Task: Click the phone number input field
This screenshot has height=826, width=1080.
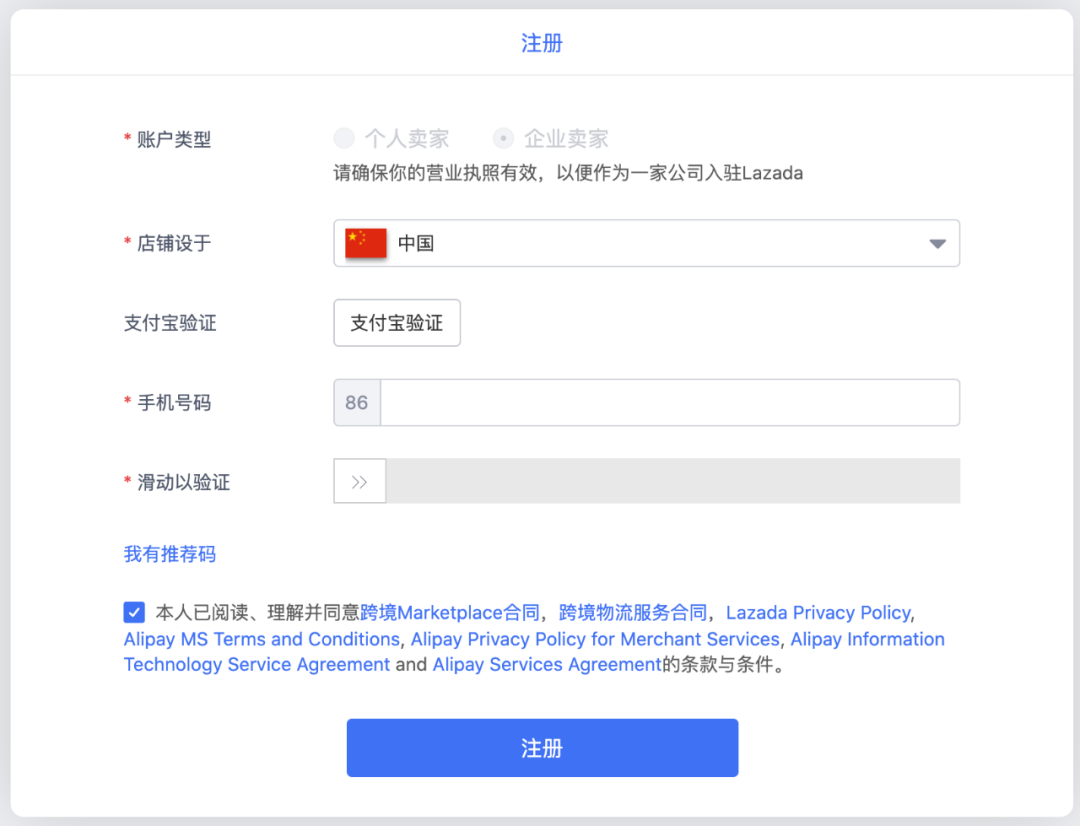Action: [670, 402]
